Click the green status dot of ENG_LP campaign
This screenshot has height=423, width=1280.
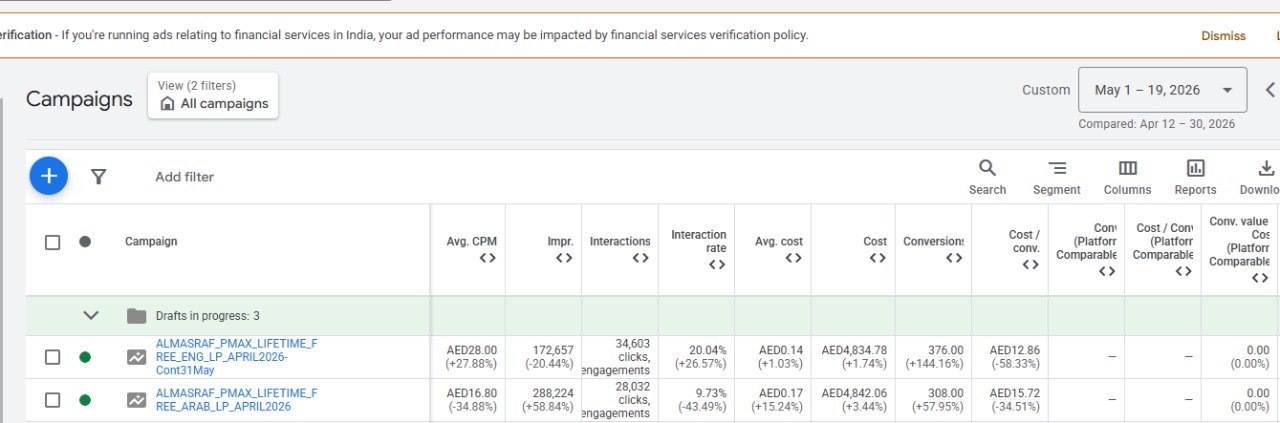[x=85, y=357]
